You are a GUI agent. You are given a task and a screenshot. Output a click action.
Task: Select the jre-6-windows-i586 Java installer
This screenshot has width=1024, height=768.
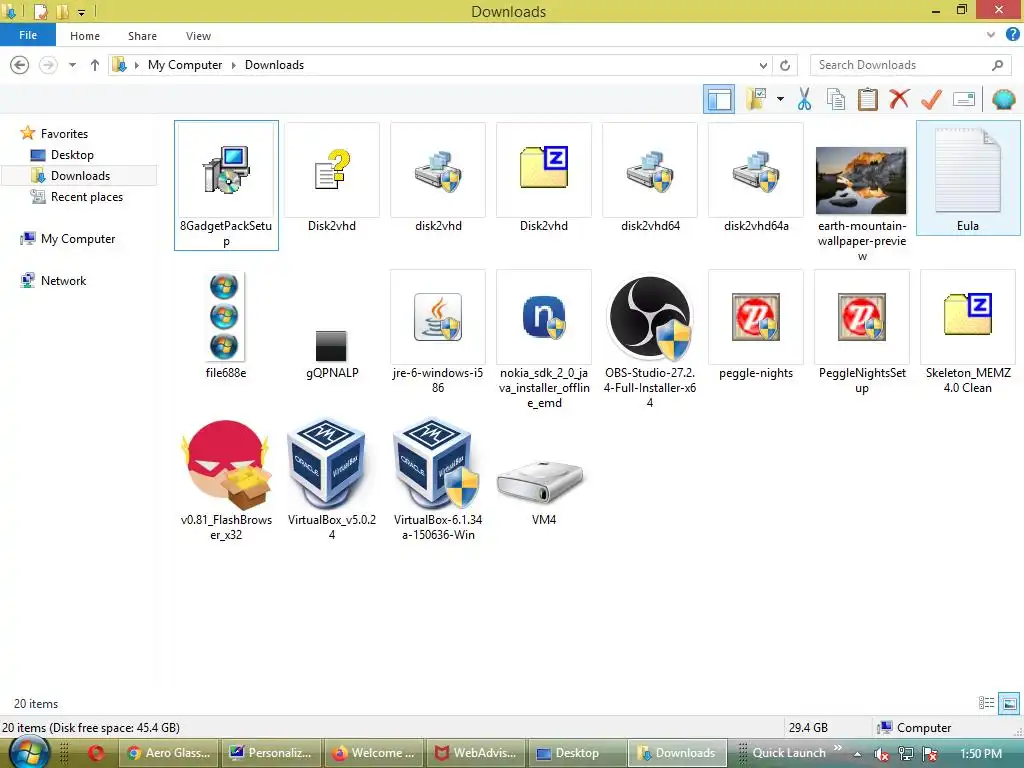click(438, 333)
